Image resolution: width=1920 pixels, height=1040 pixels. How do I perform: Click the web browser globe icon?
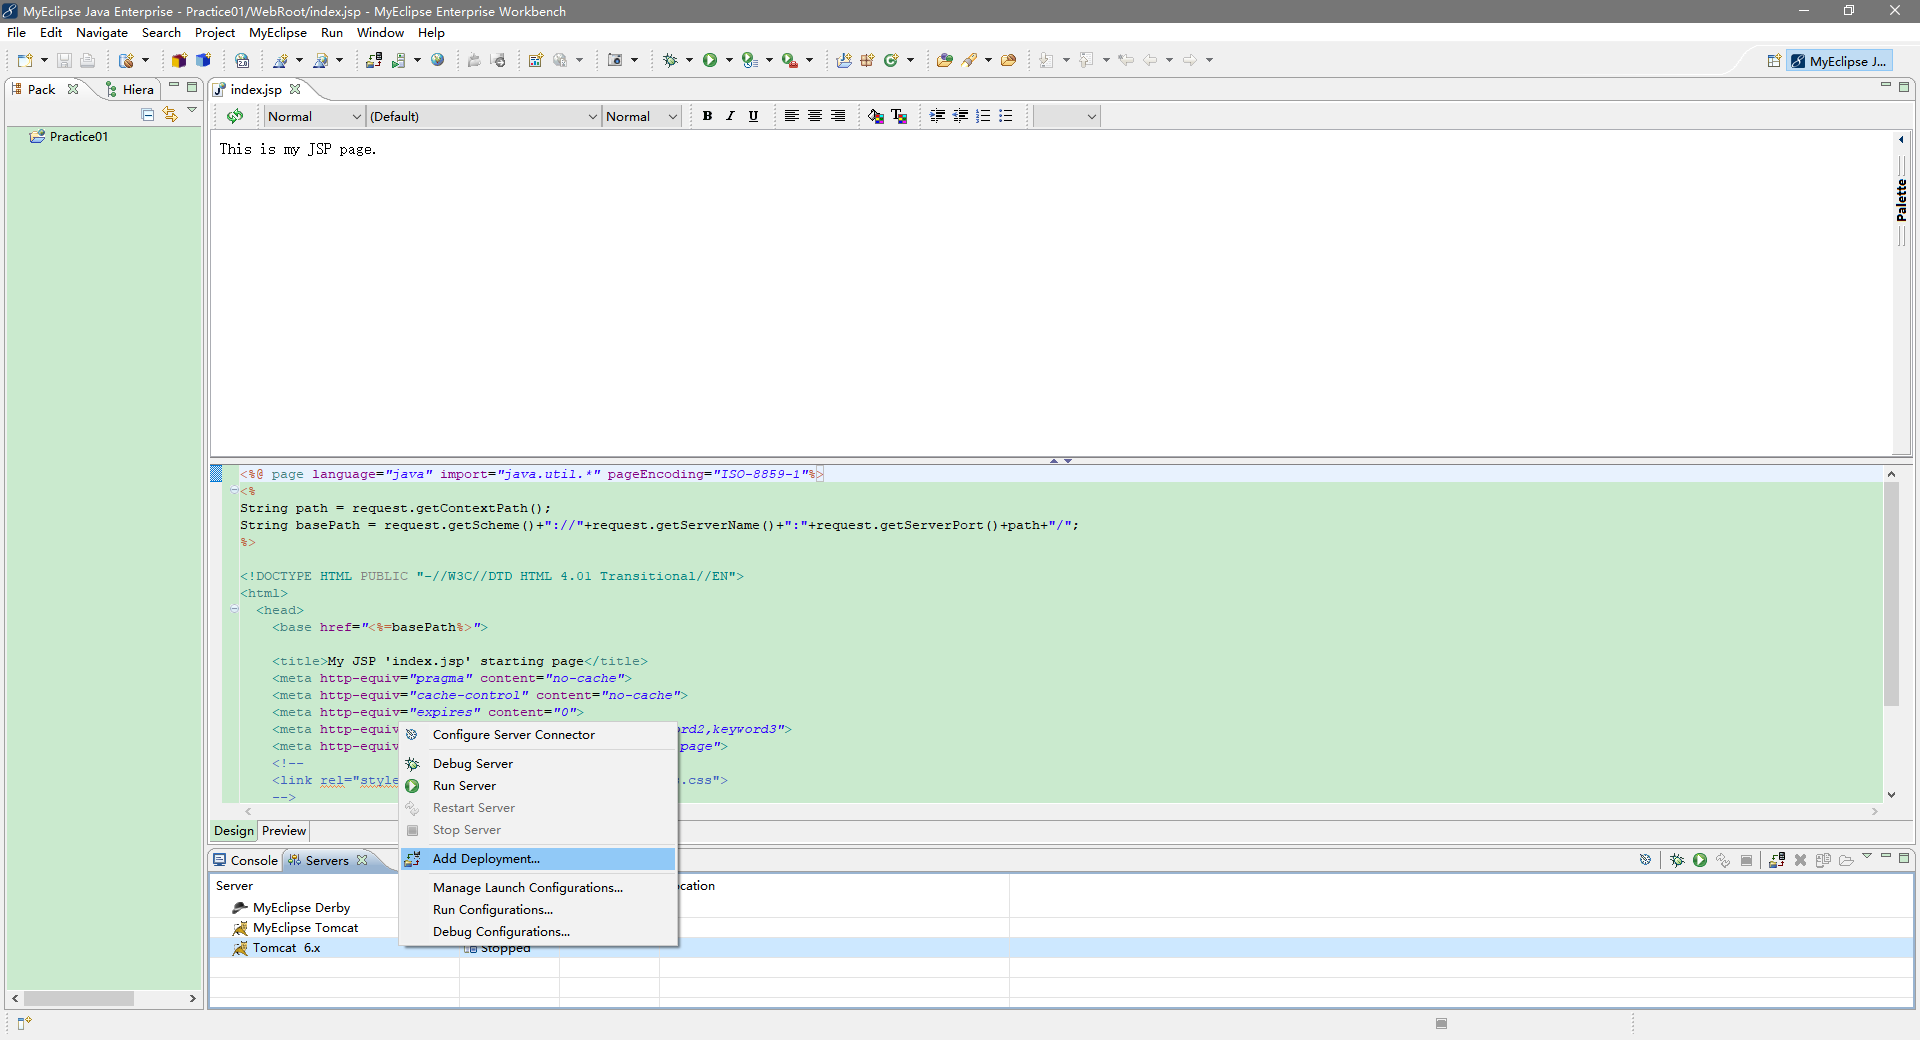coord(437,60)
